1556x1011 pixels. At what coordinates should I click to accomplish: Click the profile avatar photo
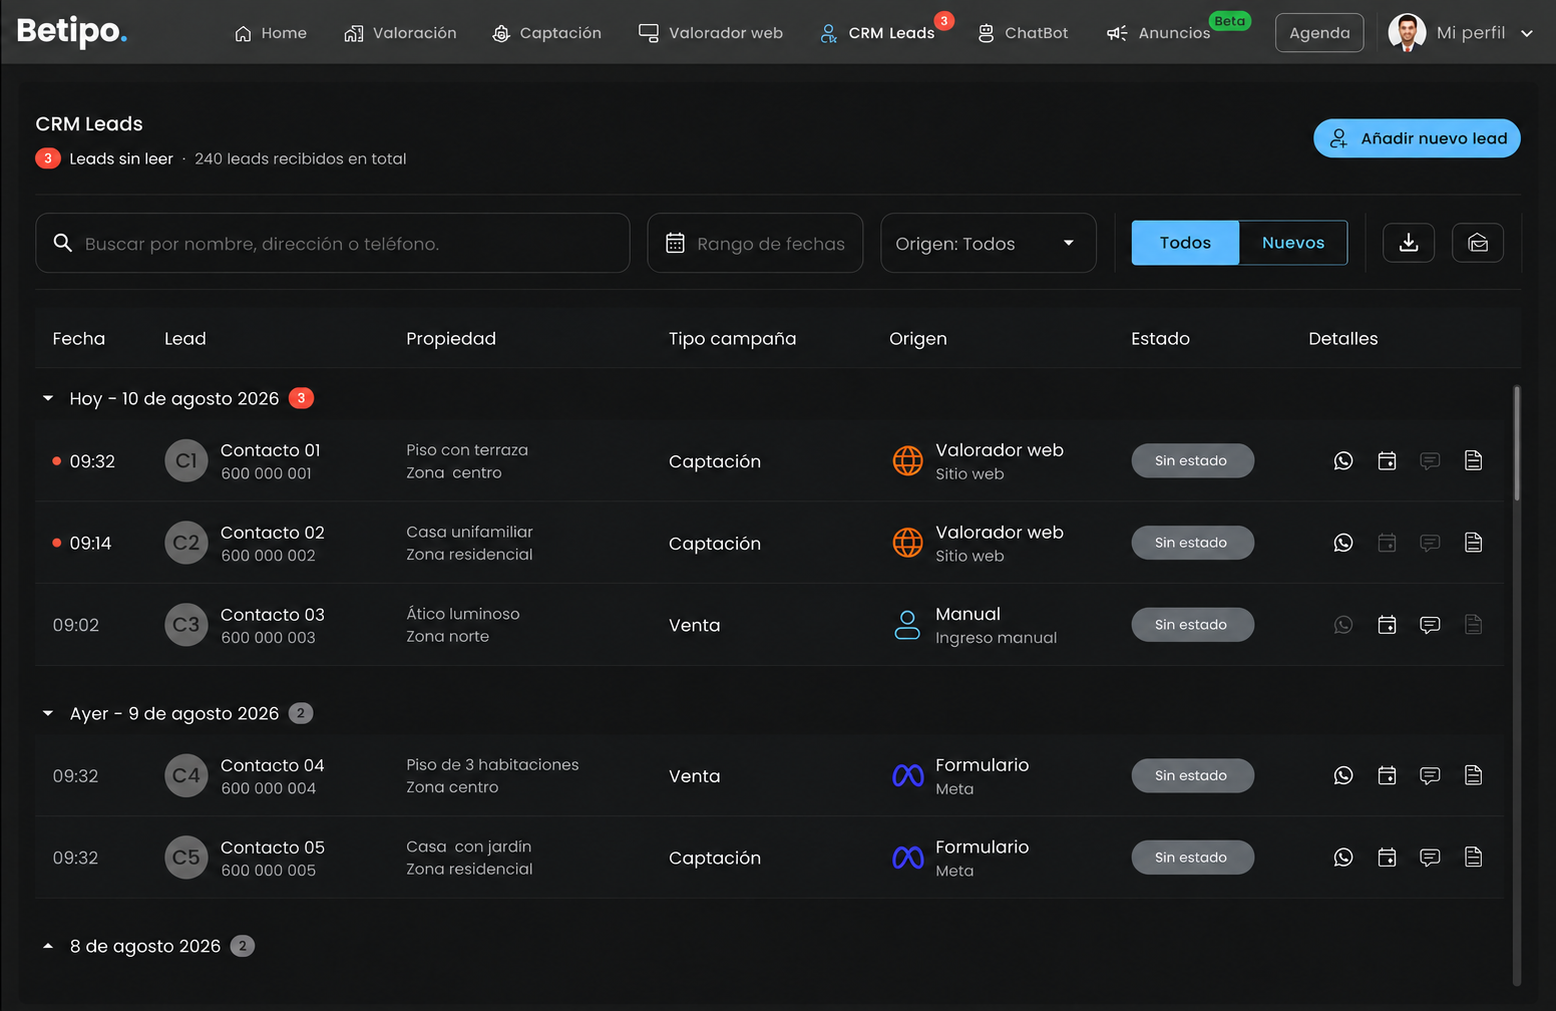coord(1407,33)
